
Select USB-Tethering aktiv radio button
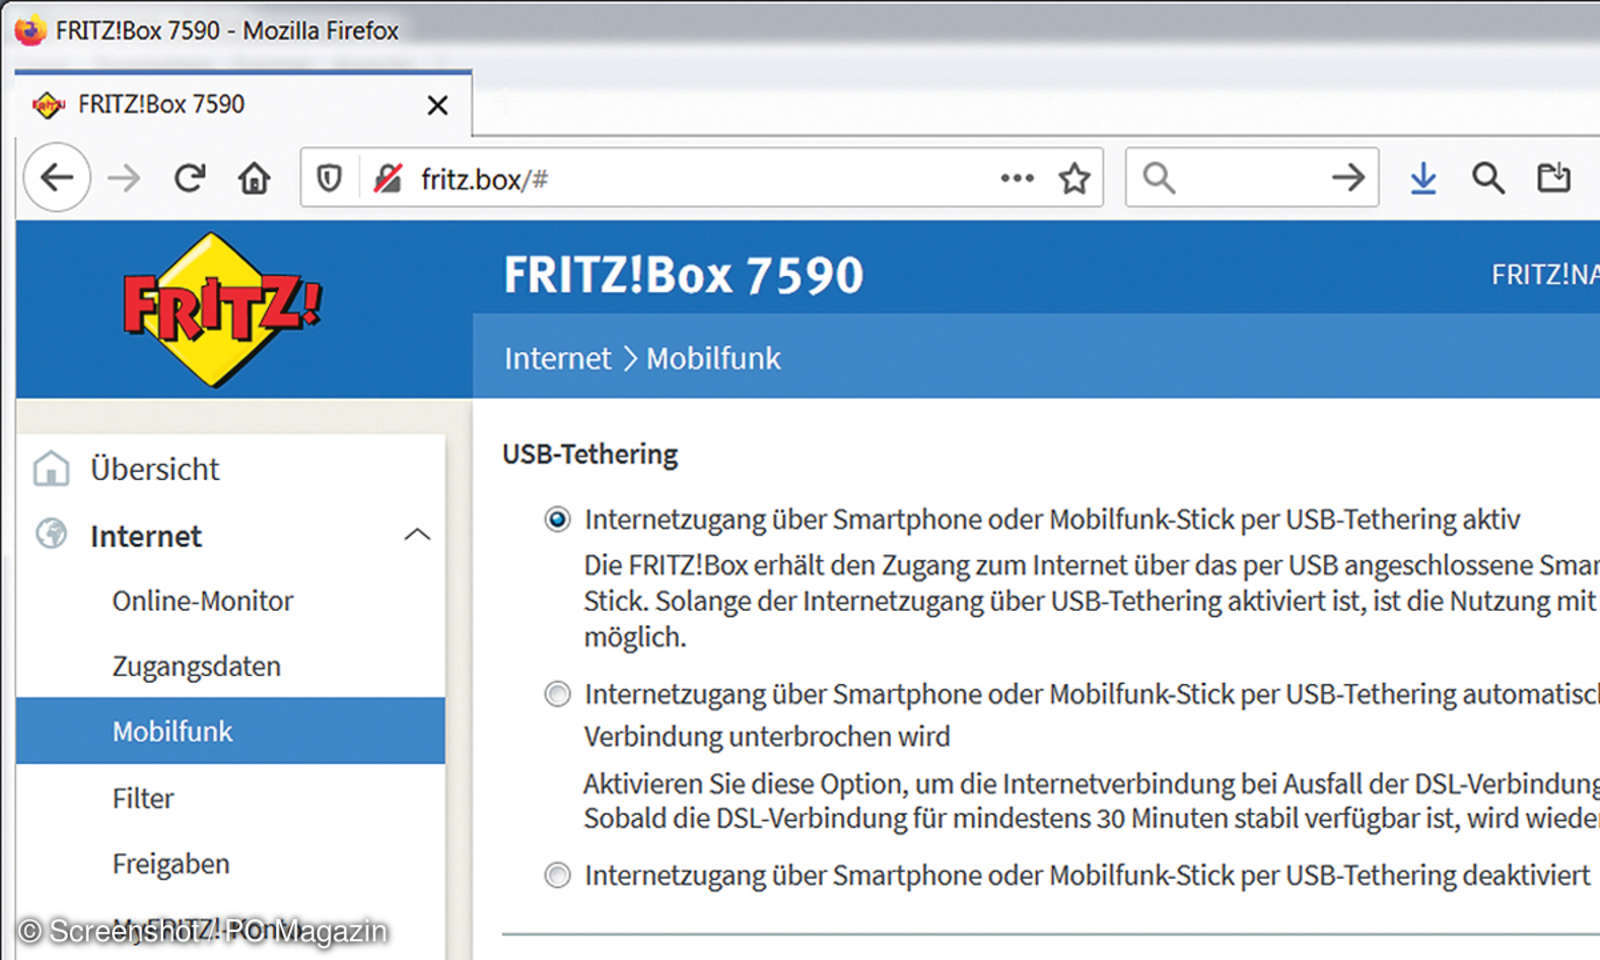[556, 520]
